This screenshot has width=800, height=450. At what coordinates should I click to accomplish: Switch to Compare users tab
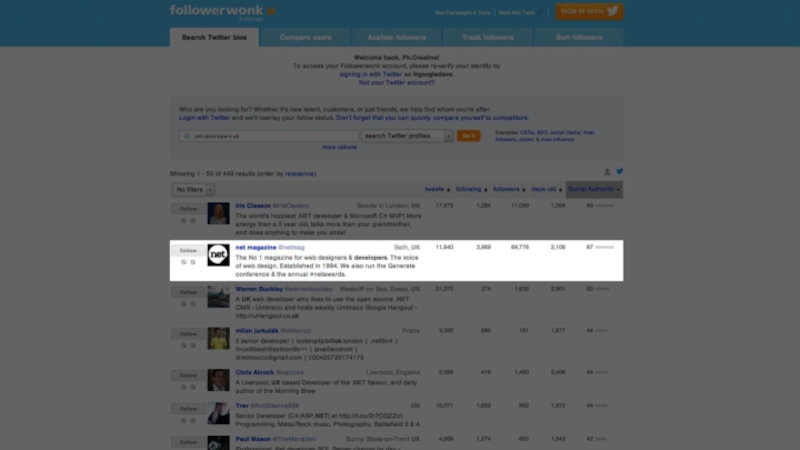[x=305, y=37]
